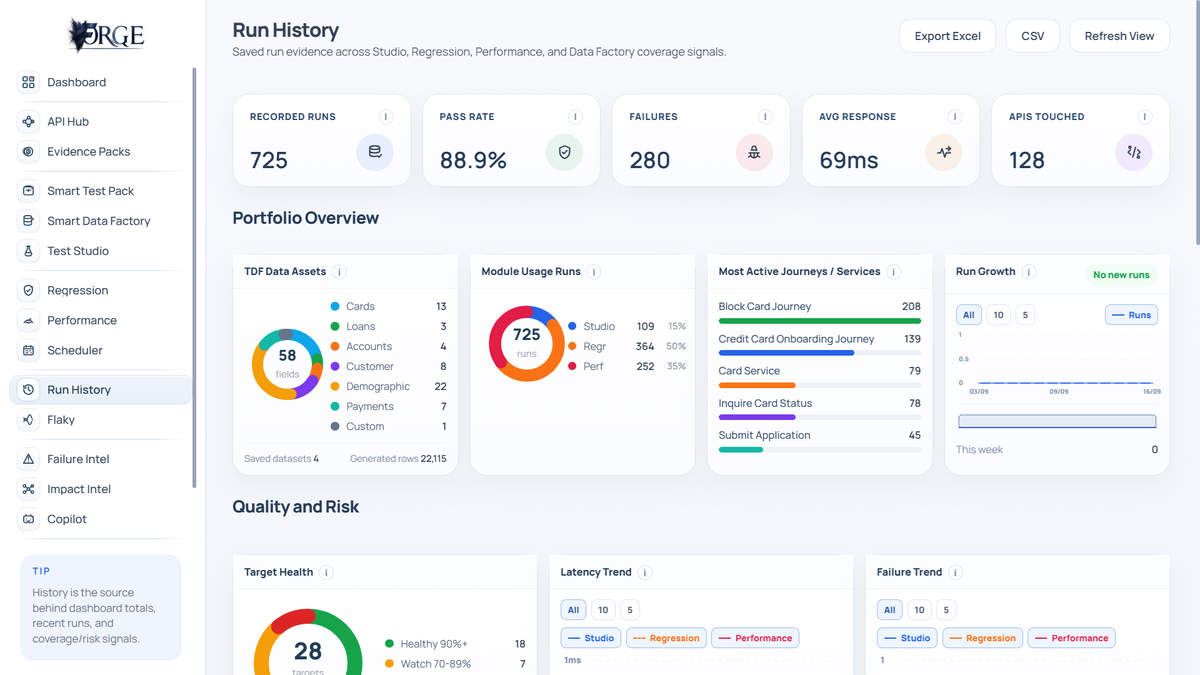Click the 58 fields donut chart

pyautogui.click(x=287, y=364)
